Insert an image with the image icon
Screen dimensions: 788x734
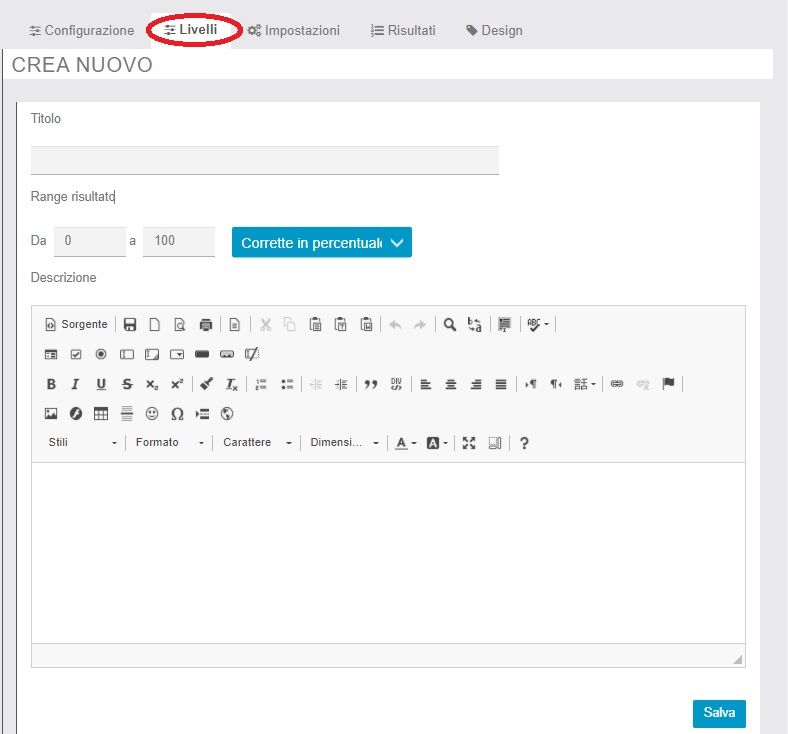click(x=51, y=413)
